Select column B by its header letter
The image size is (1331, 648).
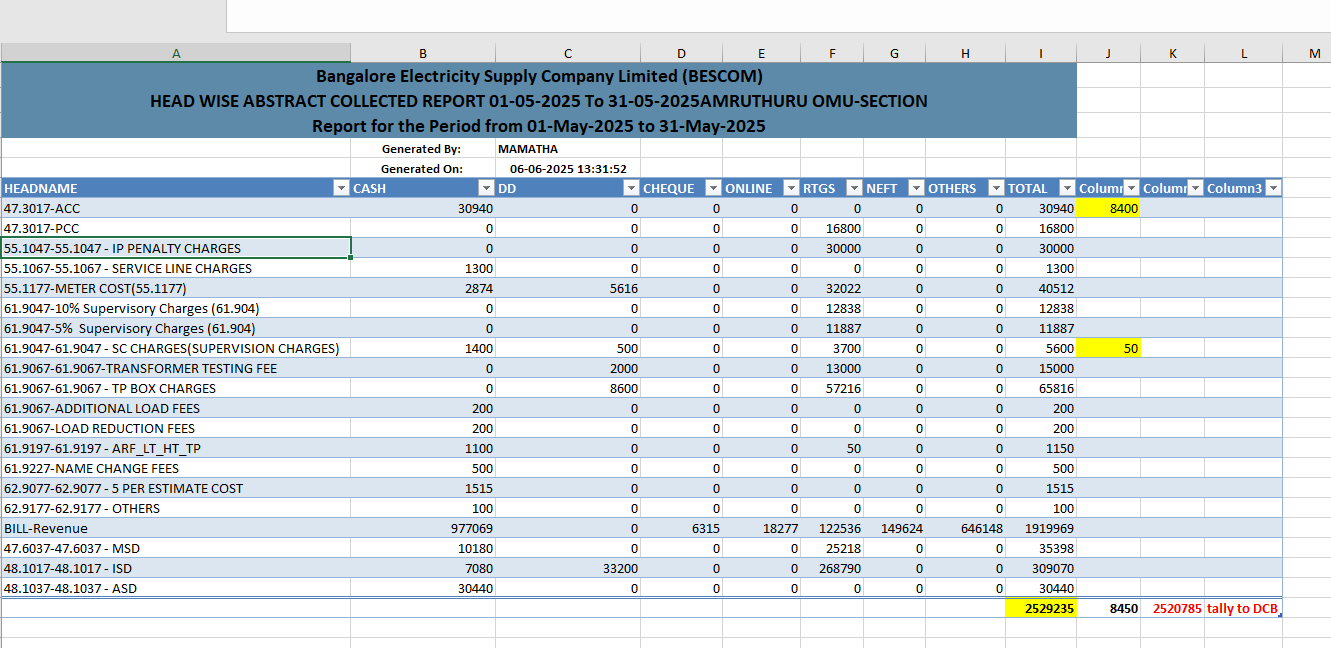(423, 53)
